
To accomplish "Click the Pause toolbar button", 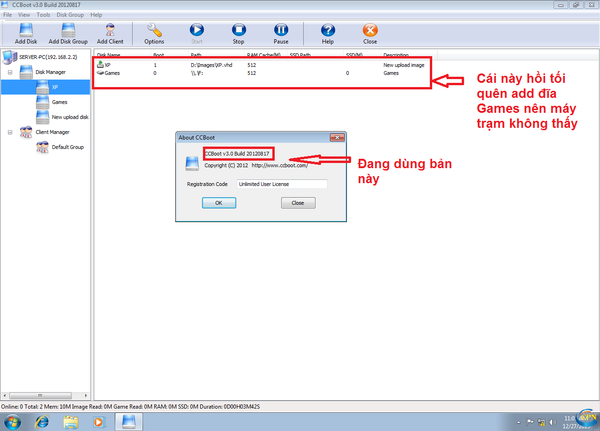I will pos(281,34).
